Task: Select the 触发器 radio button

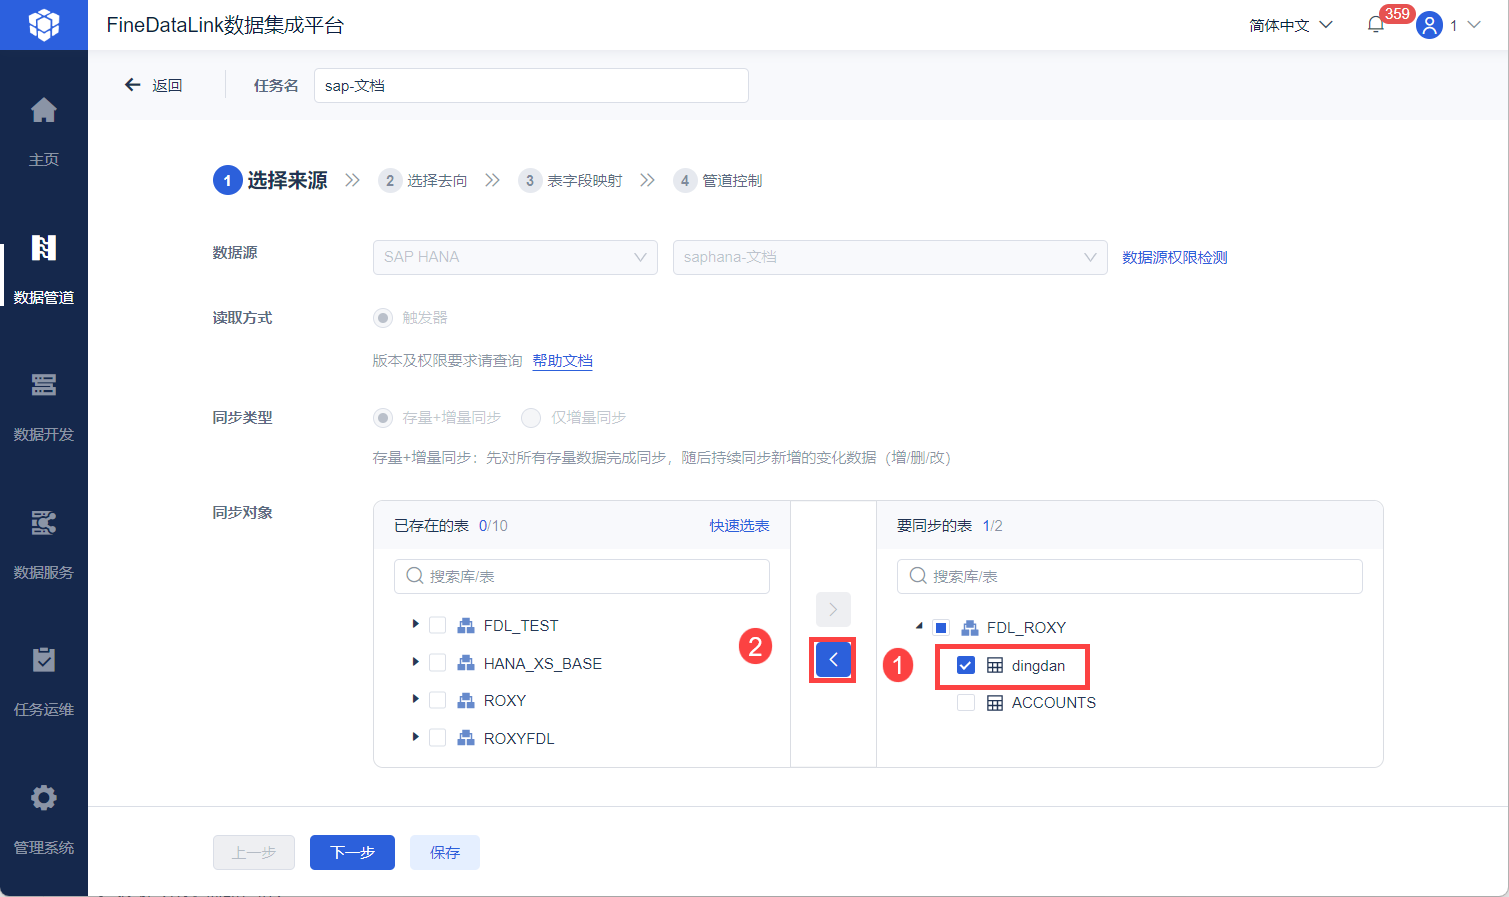Action: pos(383,318)
